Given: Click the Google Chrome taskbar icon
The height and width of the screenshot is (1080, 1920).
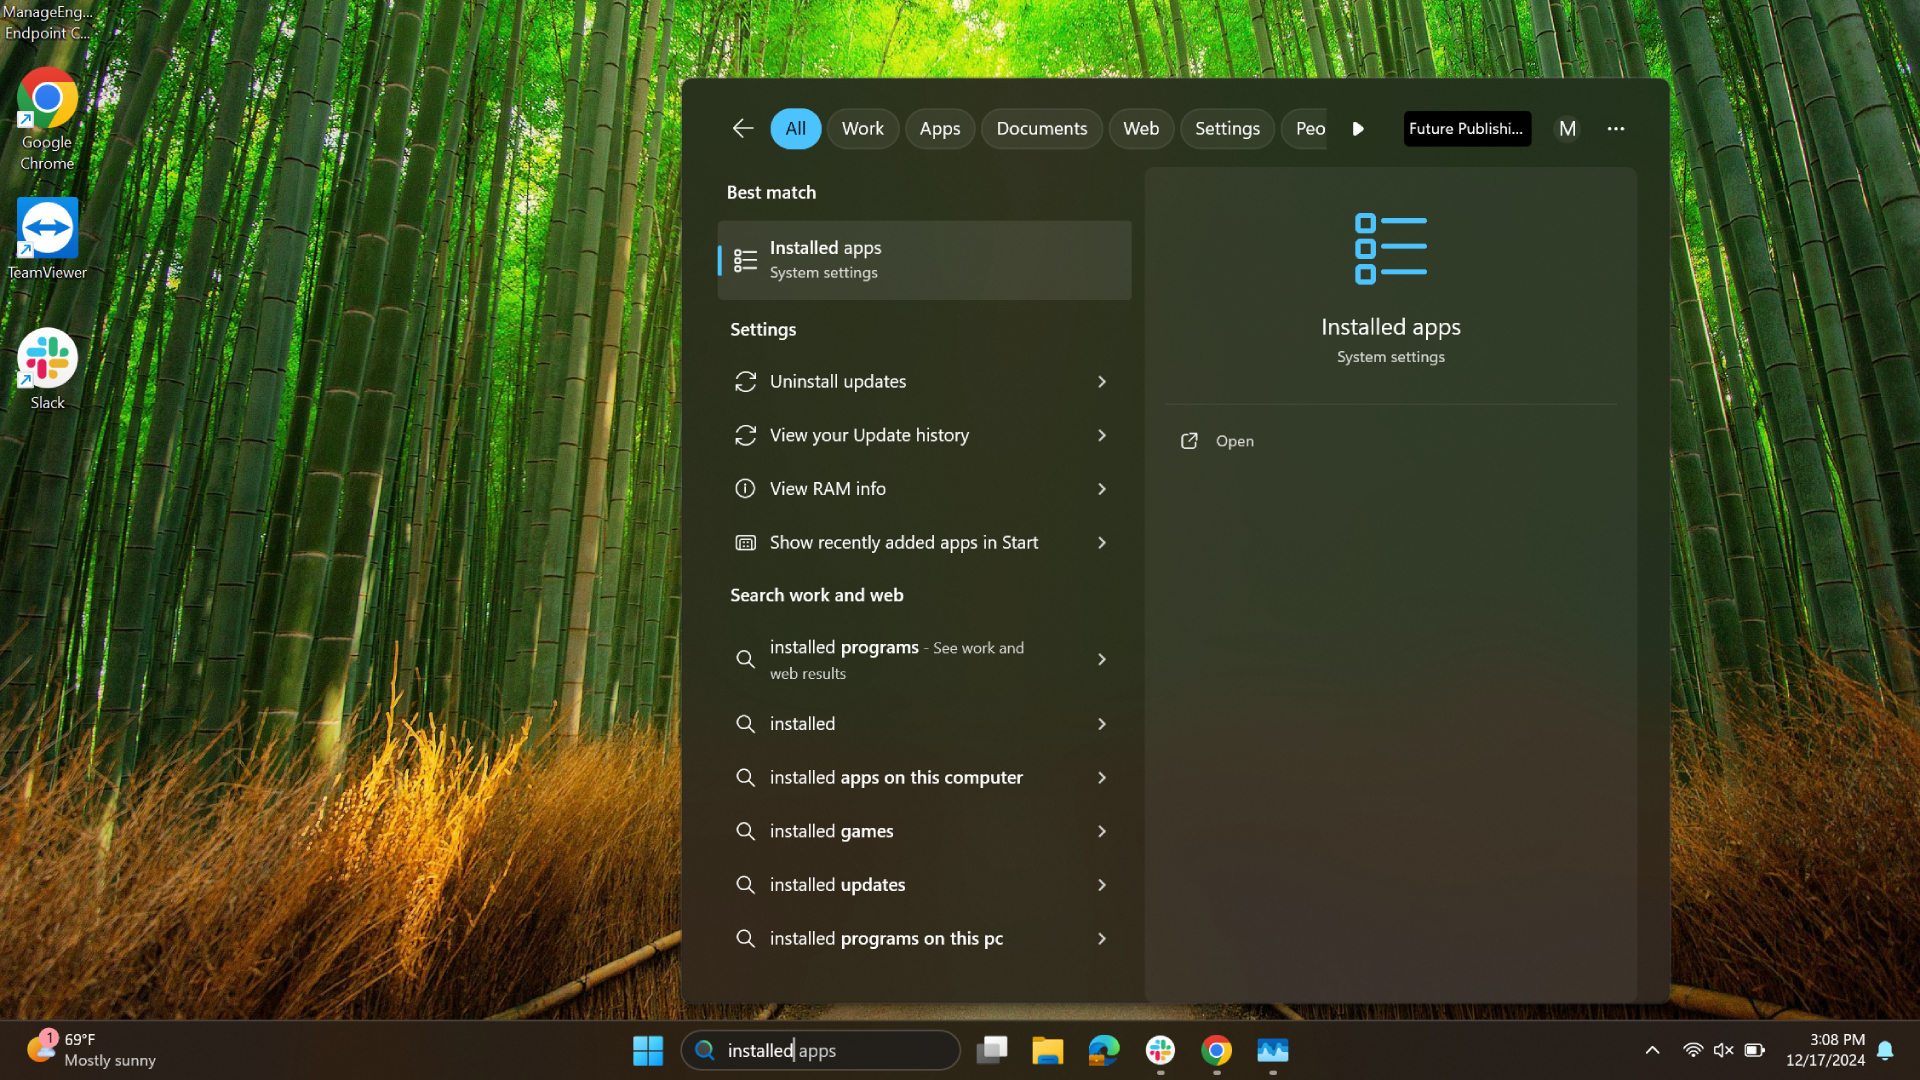Looking at the screenshot, I should (1216, 1050).
